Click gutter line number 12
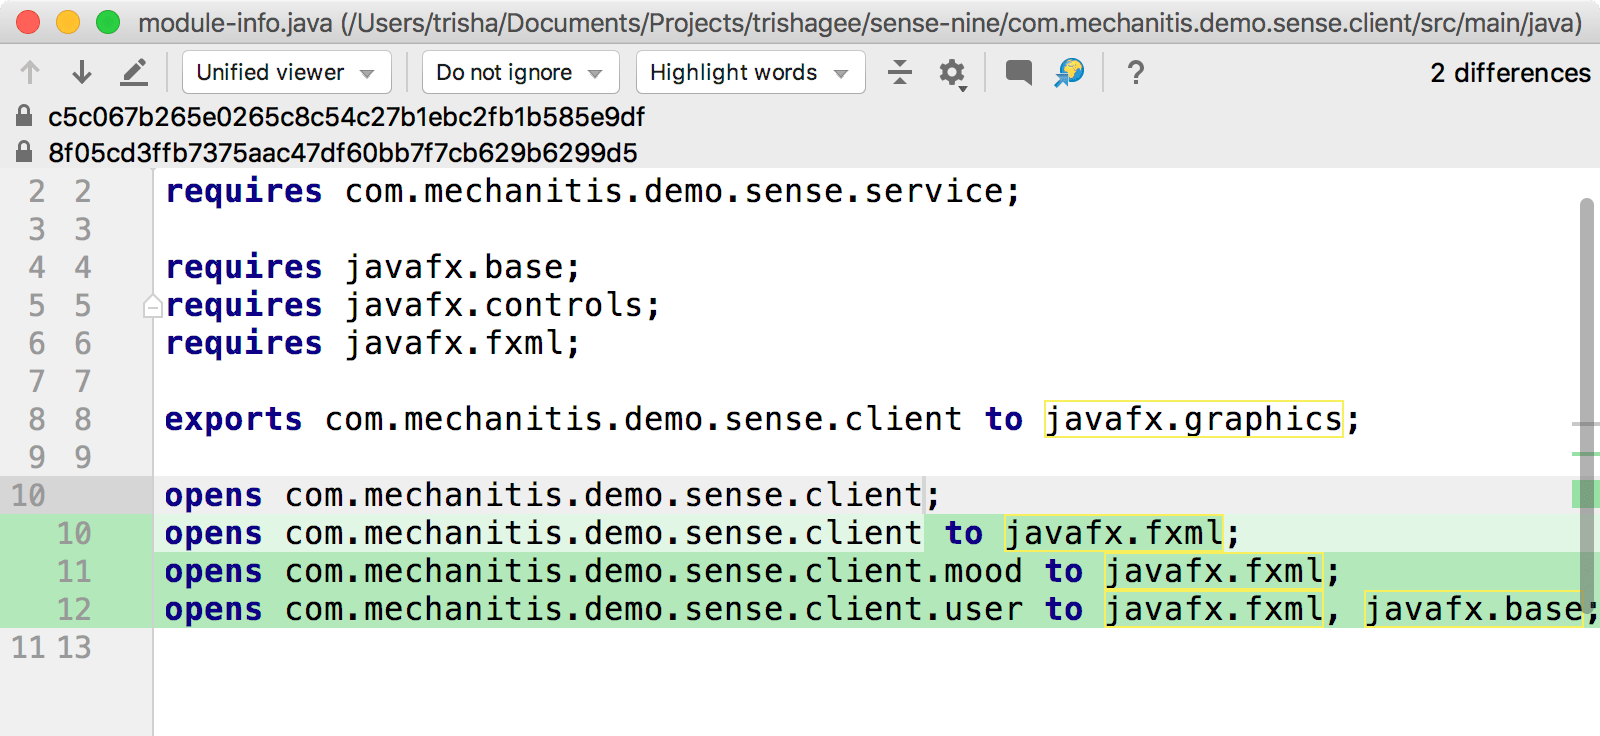Viewport: 1600px width, 736px height. [x=74, y=609]
